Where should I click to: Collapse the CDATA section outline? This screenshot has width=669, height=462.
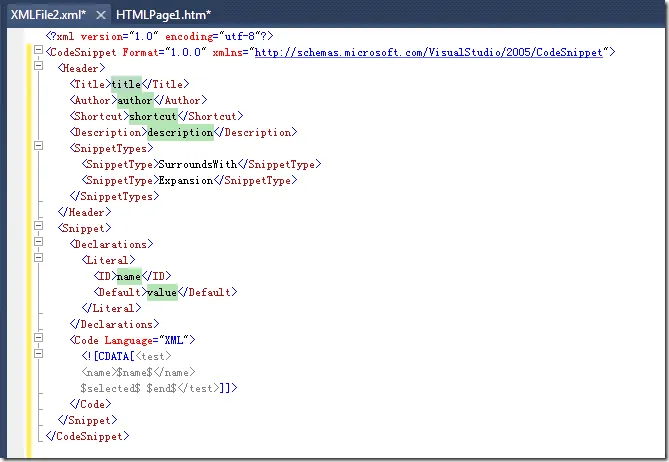[39, 356]
